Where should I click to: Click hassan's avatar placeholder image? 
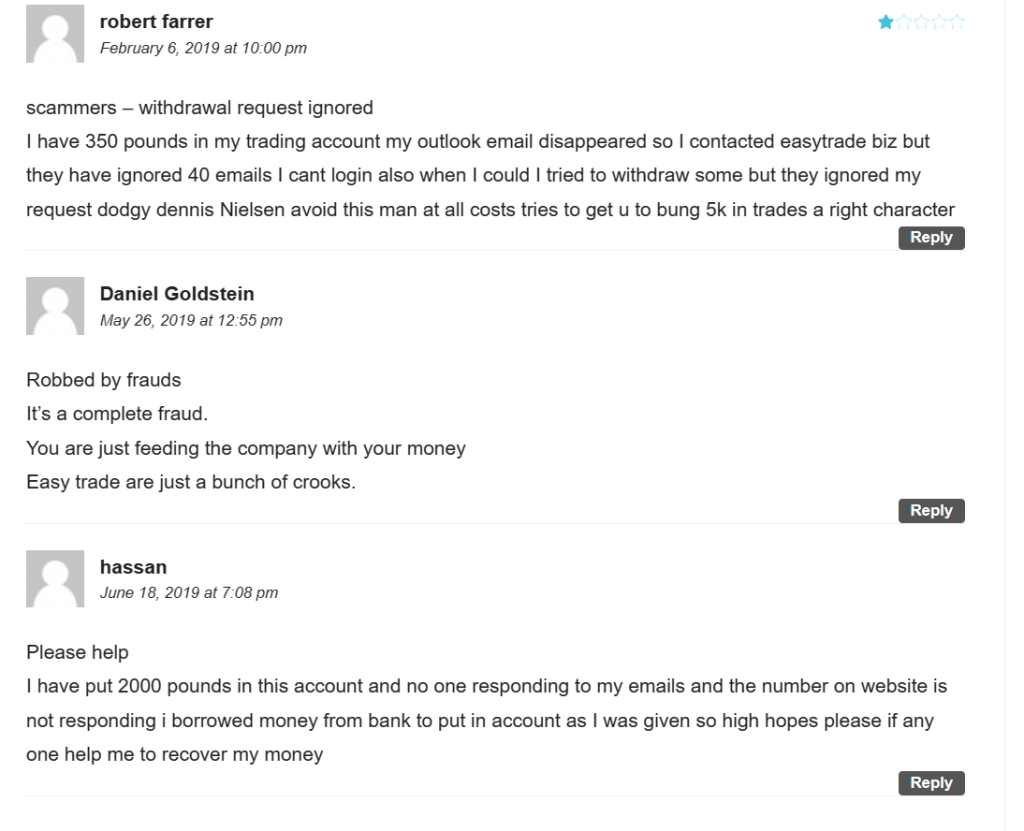click(x=55, y=578)
